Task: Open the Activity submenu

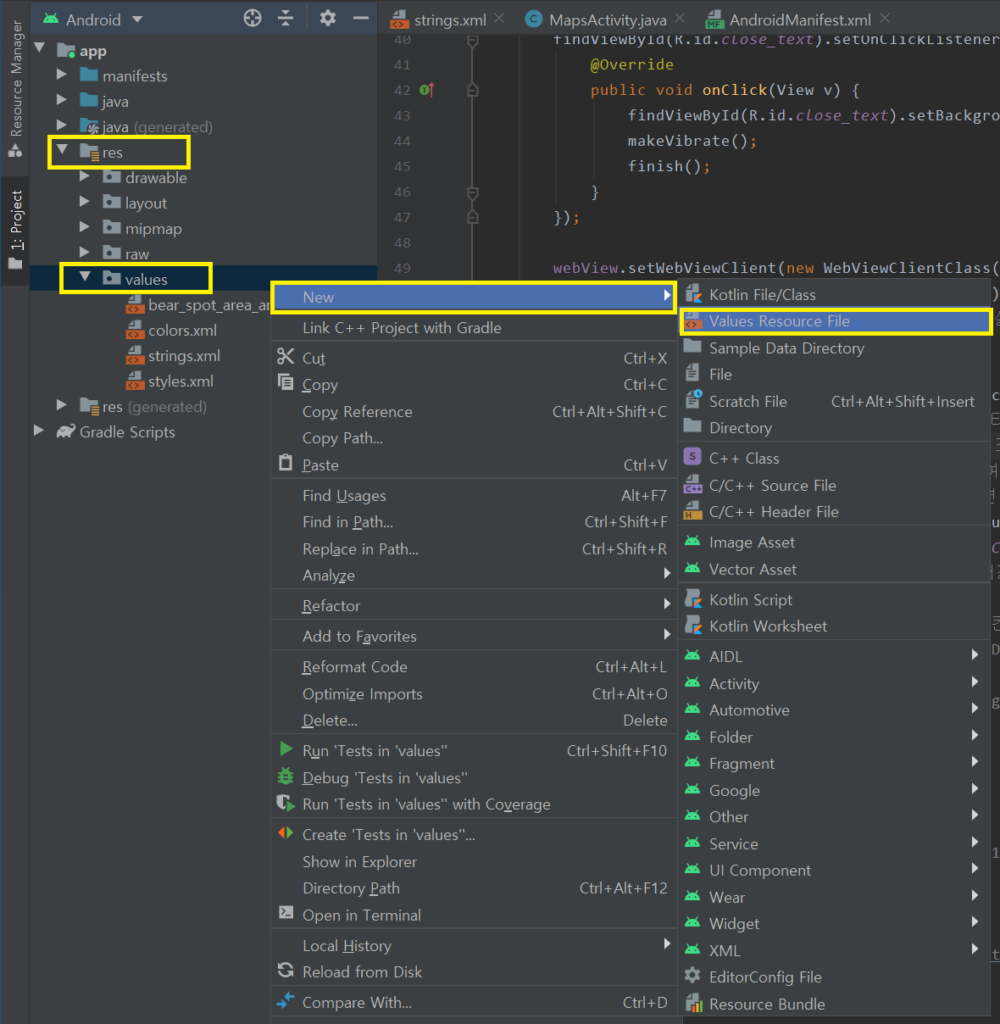Action: pyautogui.click(x=734, y=684)
